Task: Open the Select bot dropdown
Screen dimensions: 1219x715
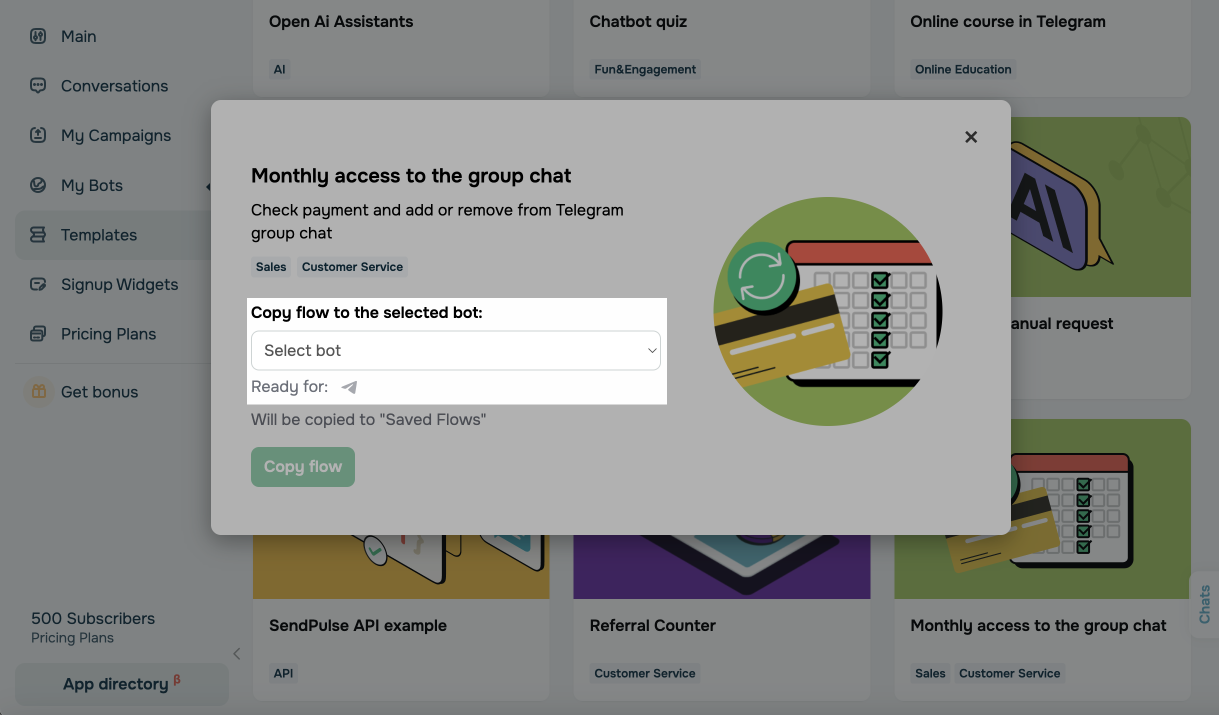Action: (x=455, y=350)
